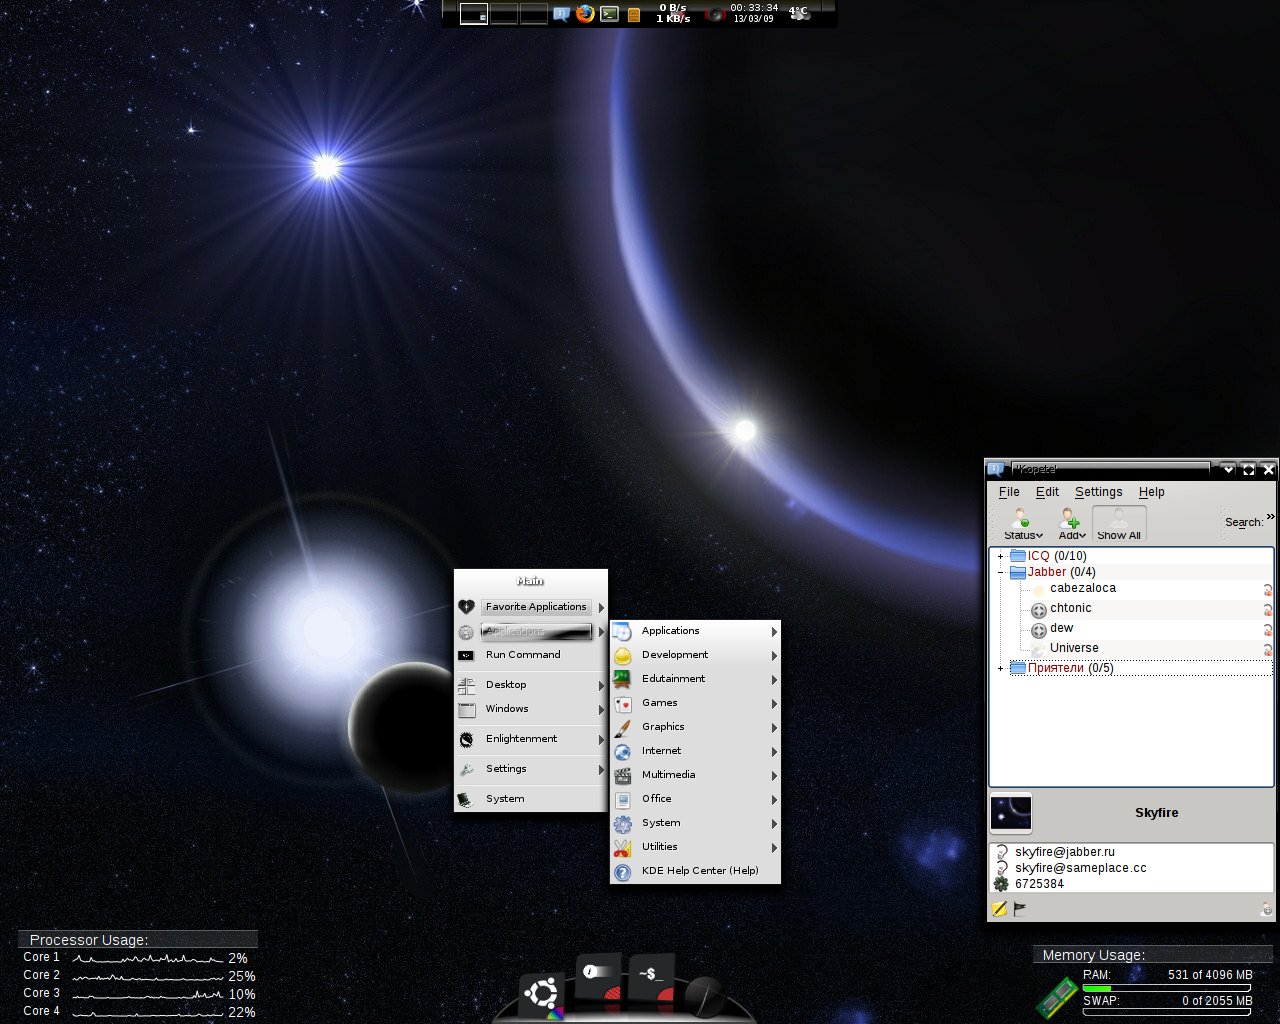Open Kopete Help menu

1151,492
